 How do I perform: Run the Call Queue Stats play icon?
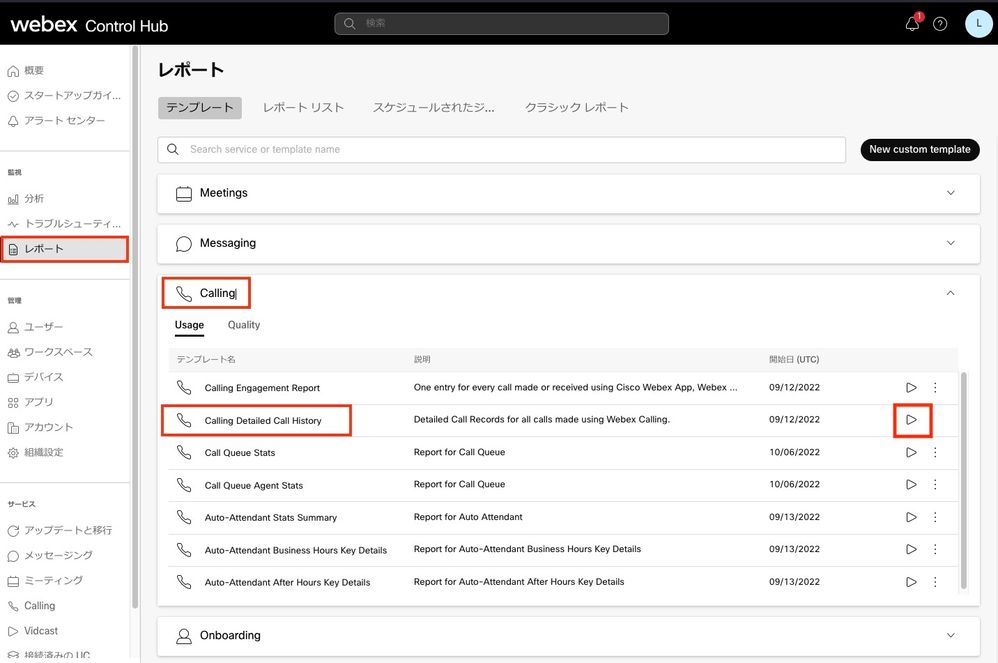[x=911, y=452]
